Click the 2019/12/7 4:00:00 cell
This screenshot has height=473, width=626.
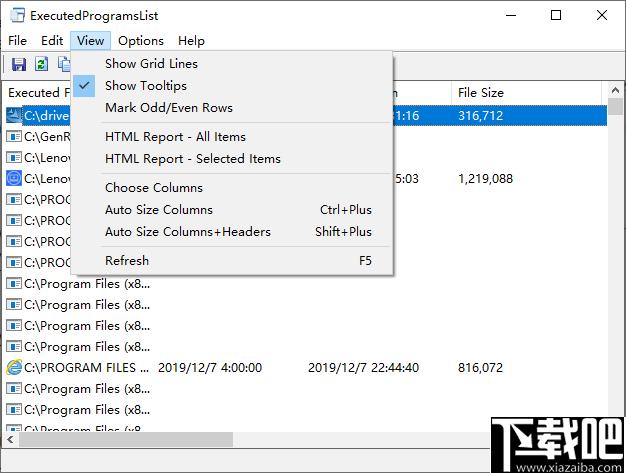210,367
